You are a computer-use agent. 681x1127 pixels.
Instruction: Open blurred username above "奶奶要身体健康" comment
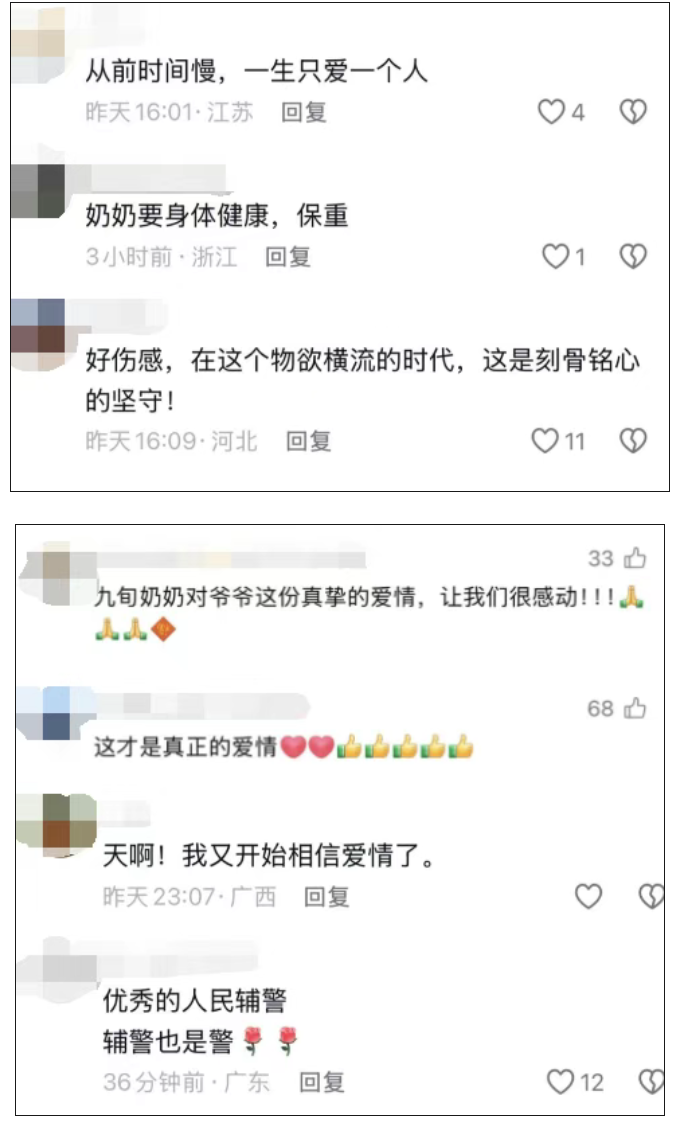point(149,177)
